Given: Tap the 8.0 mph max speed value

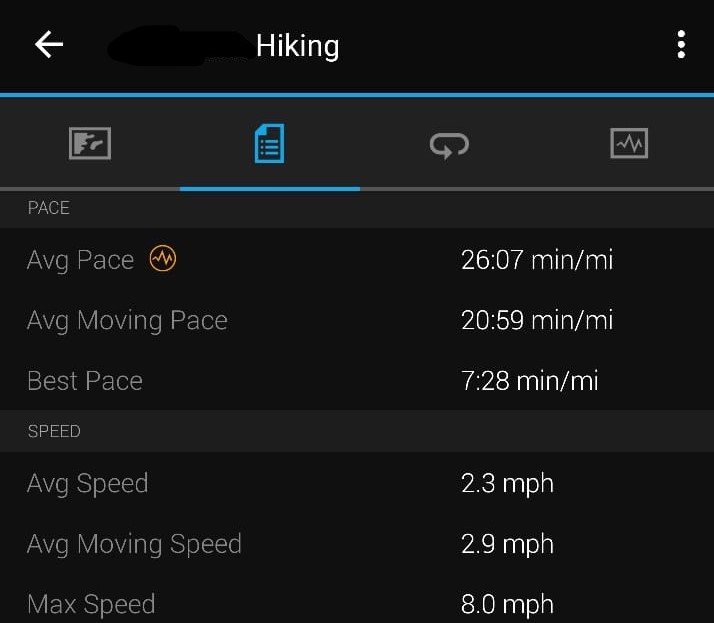Looking at the screenshot, I should (507, 604).
